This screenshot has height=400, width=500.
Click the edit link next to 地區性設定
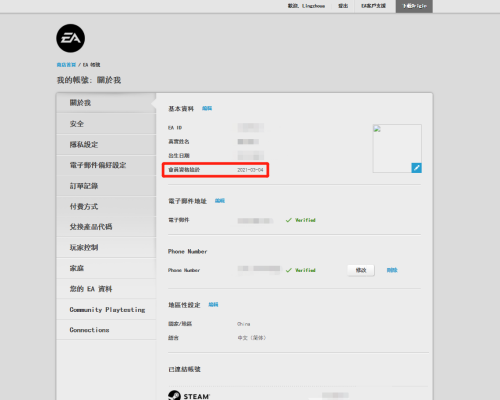(x=213, y=305)
